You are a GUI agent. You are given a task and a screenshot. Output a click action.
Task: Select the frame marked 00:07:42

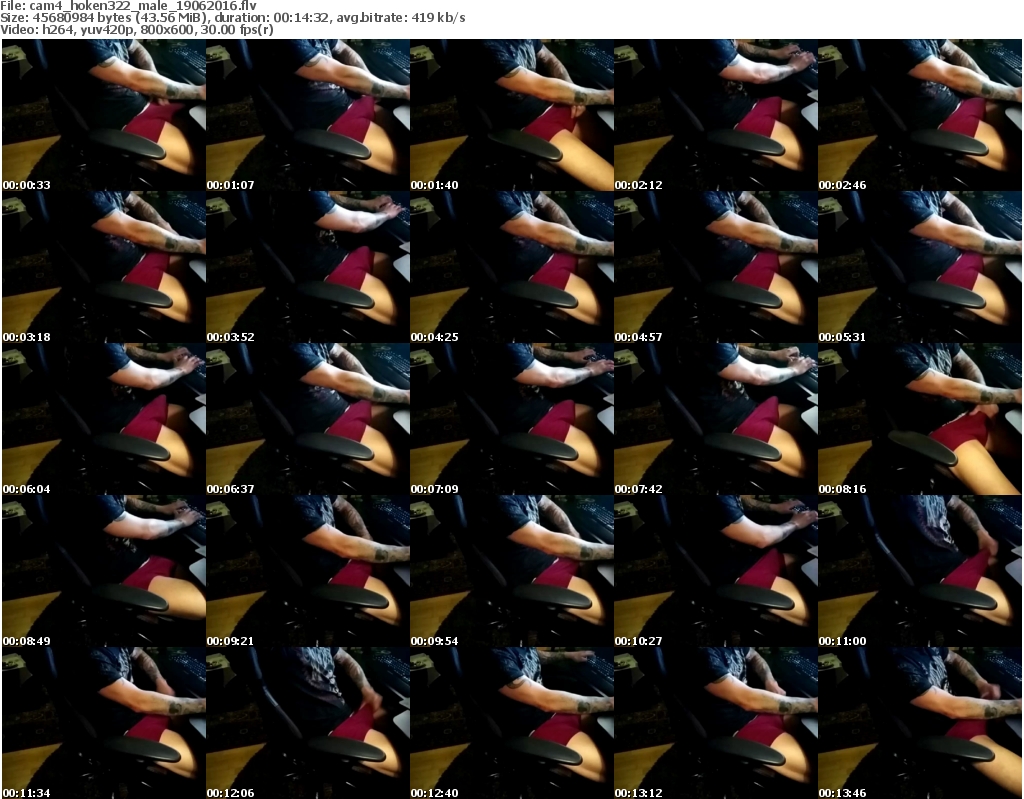(x=716, y=419)
